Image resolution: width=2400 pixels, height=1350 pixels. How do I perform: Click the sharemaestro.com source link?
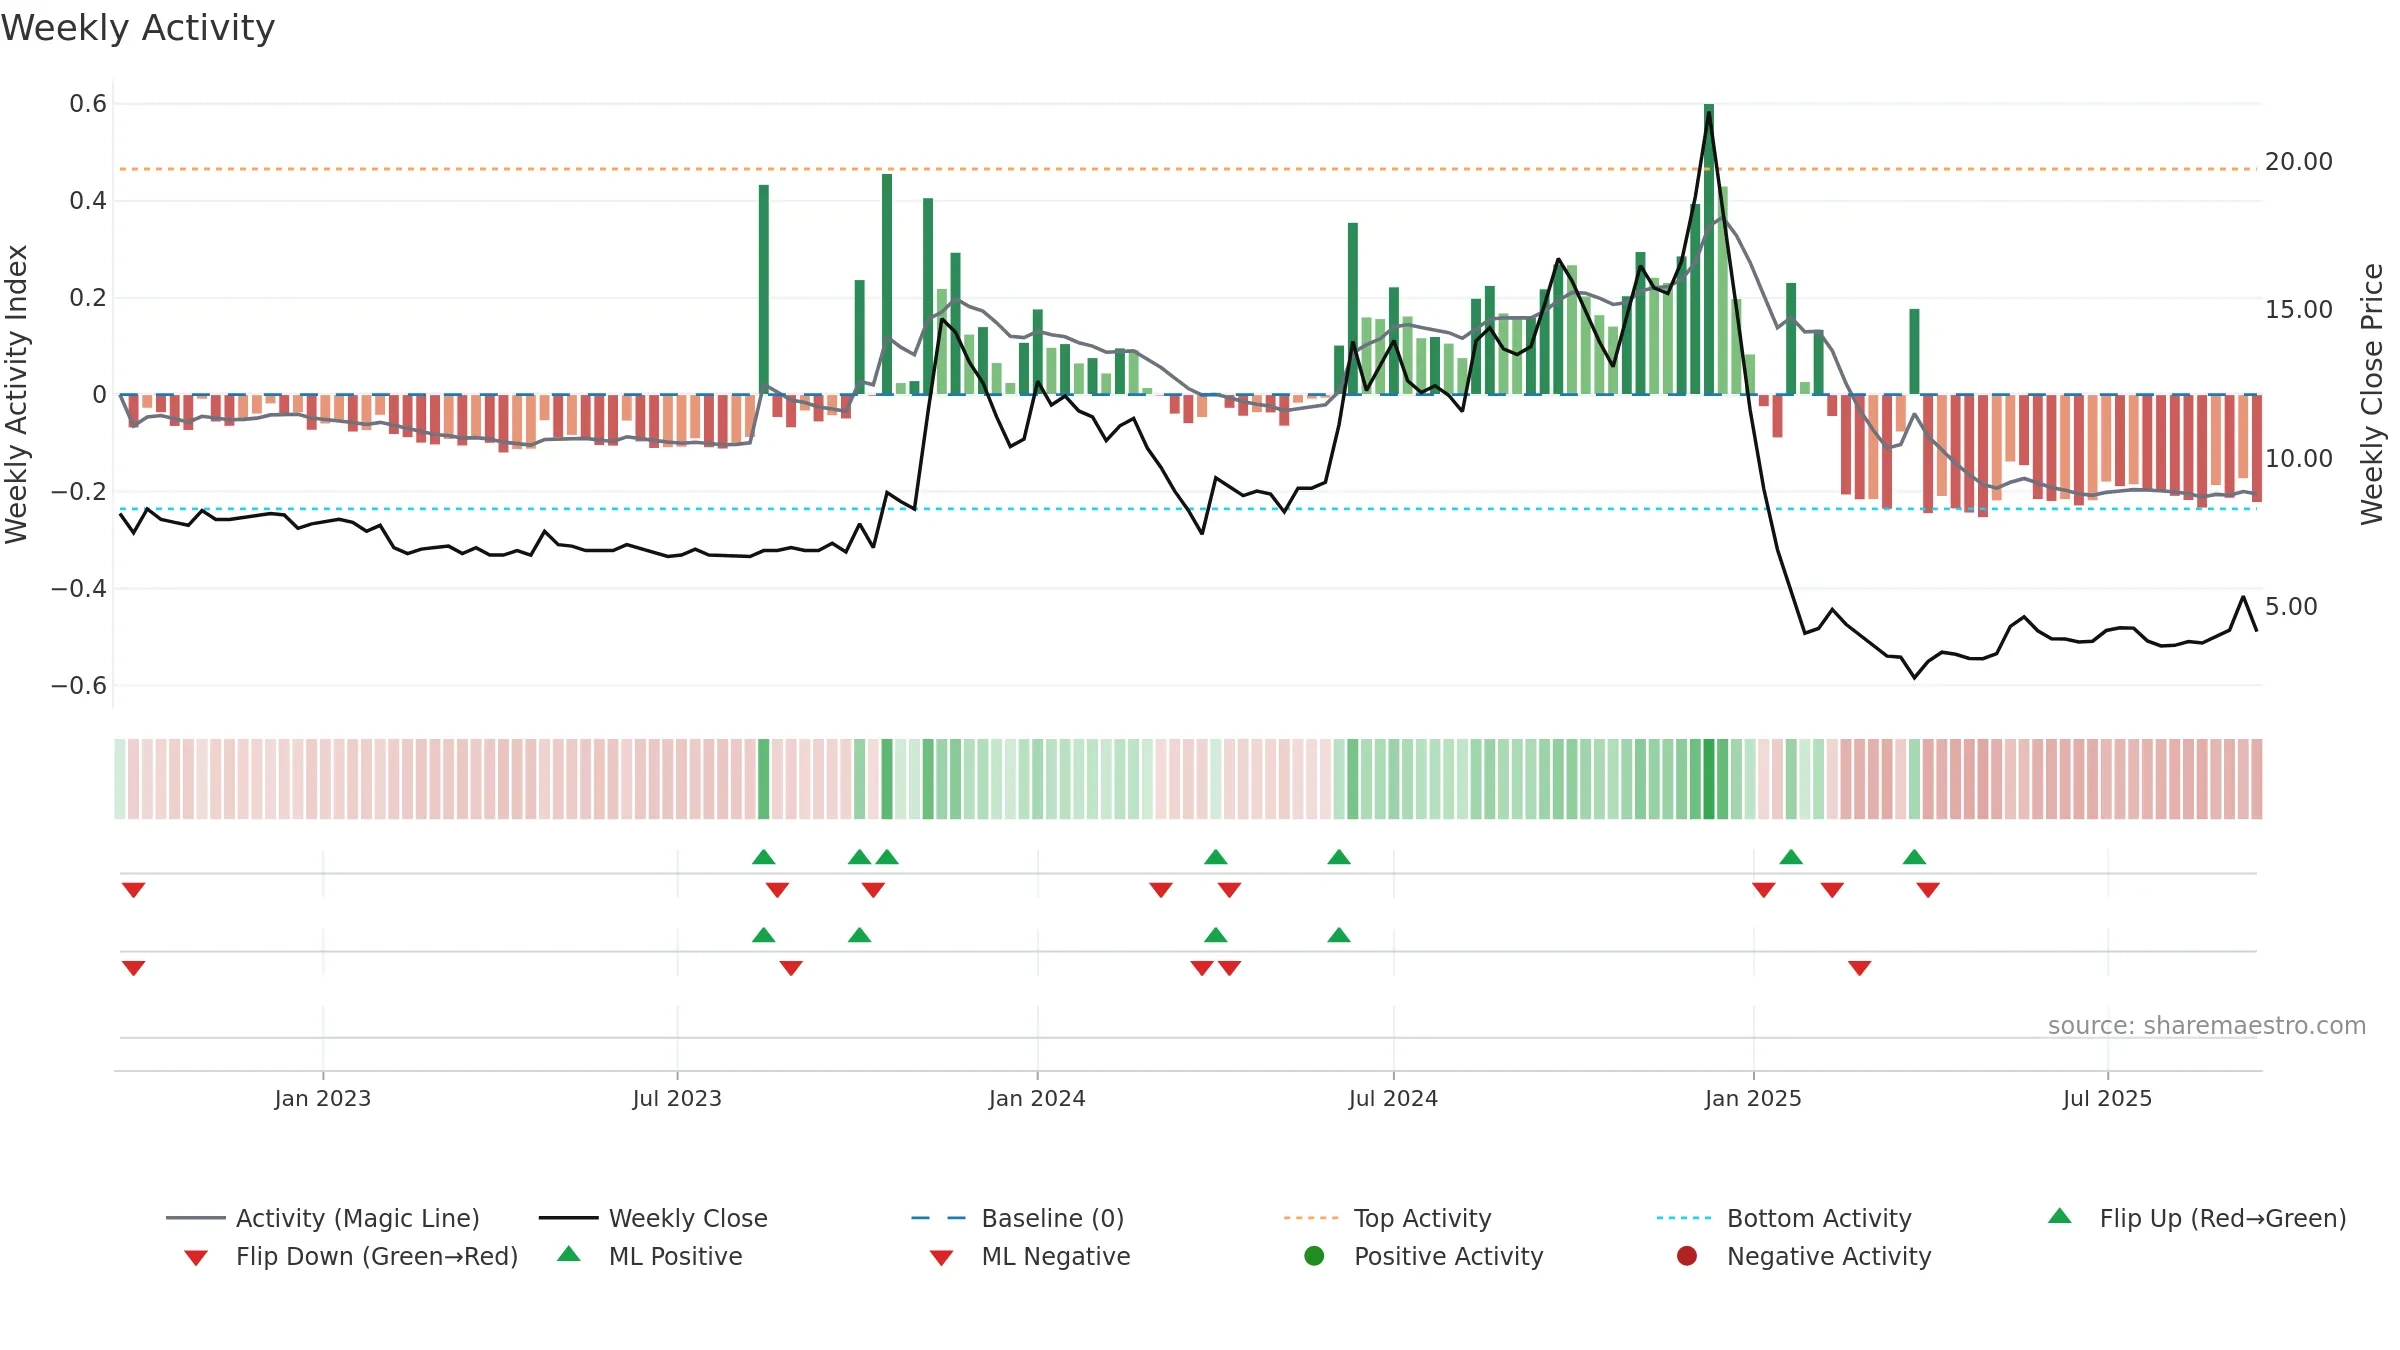tap(2206, 1026)
